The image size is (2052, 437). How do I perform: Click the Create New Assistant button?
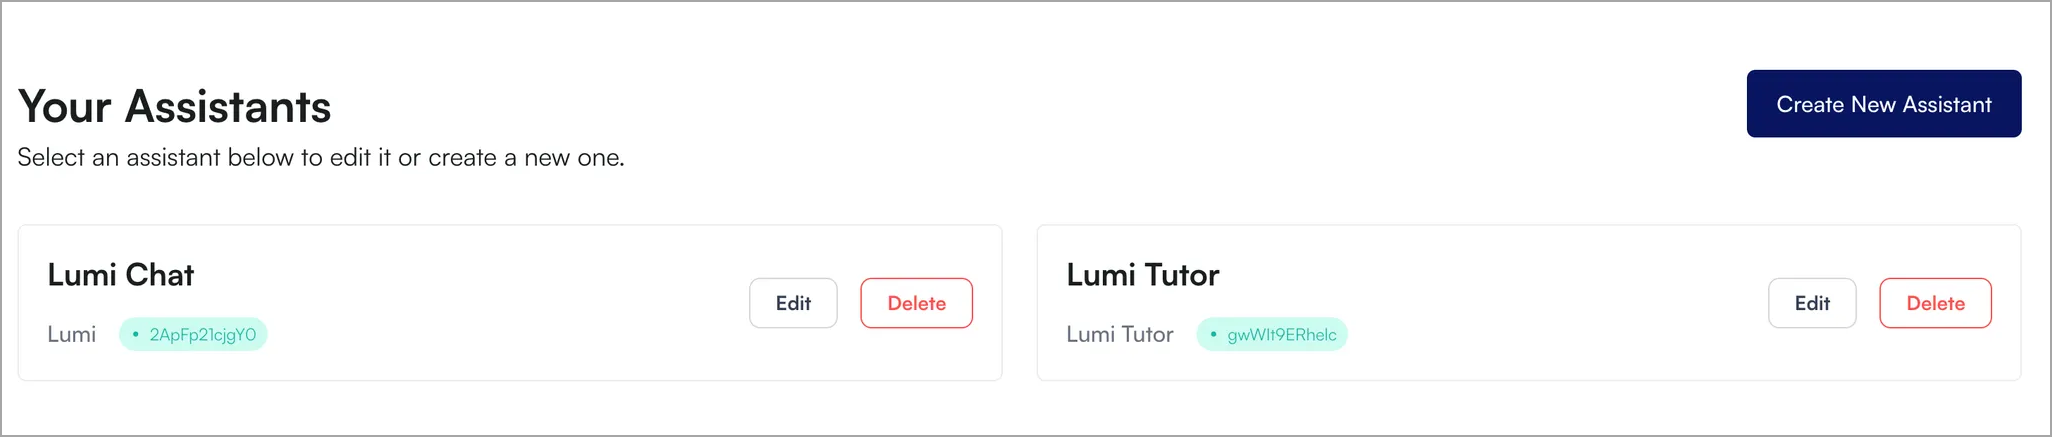tap(1884, 104)
